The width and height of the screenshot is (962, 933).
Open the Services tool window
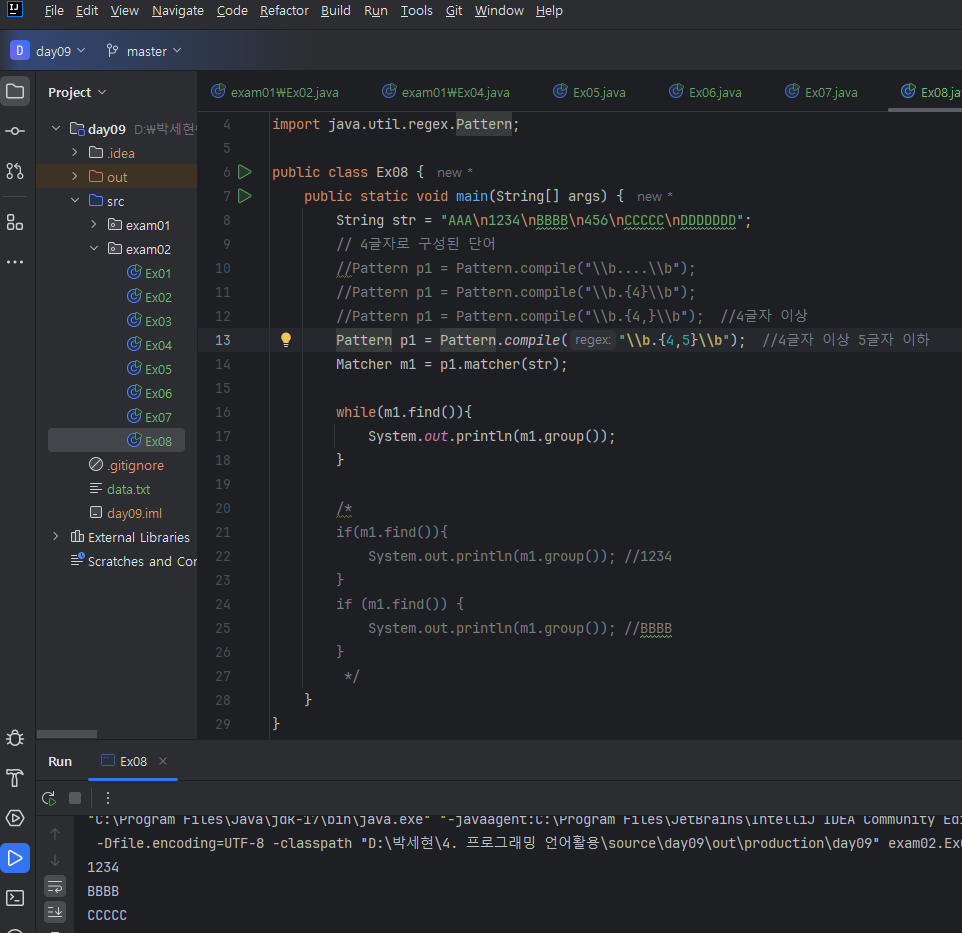pos(15,818)
